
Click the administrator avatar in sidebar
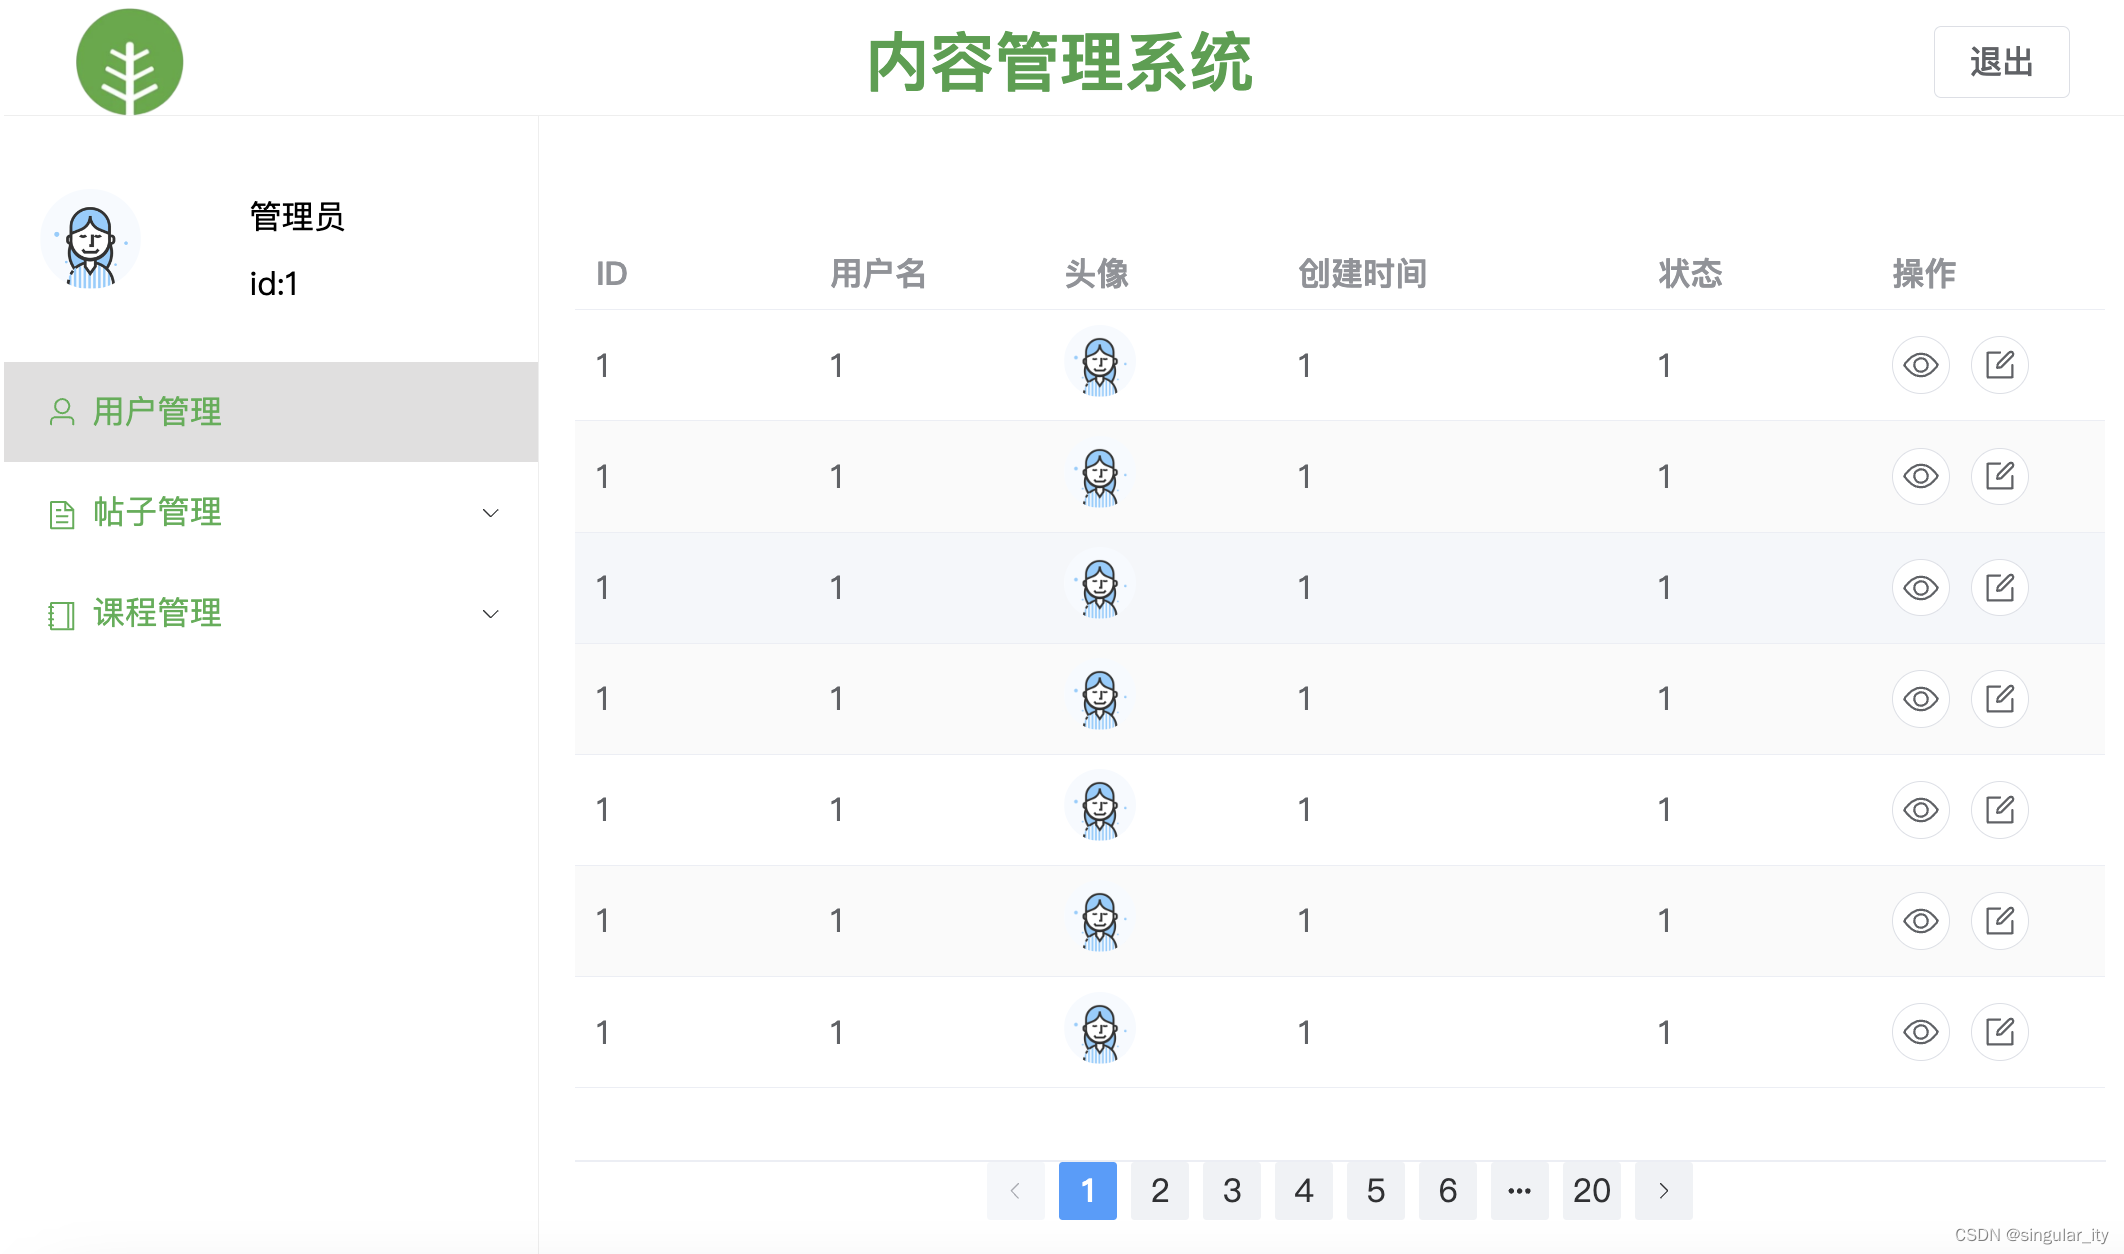[x=90, y=241]
